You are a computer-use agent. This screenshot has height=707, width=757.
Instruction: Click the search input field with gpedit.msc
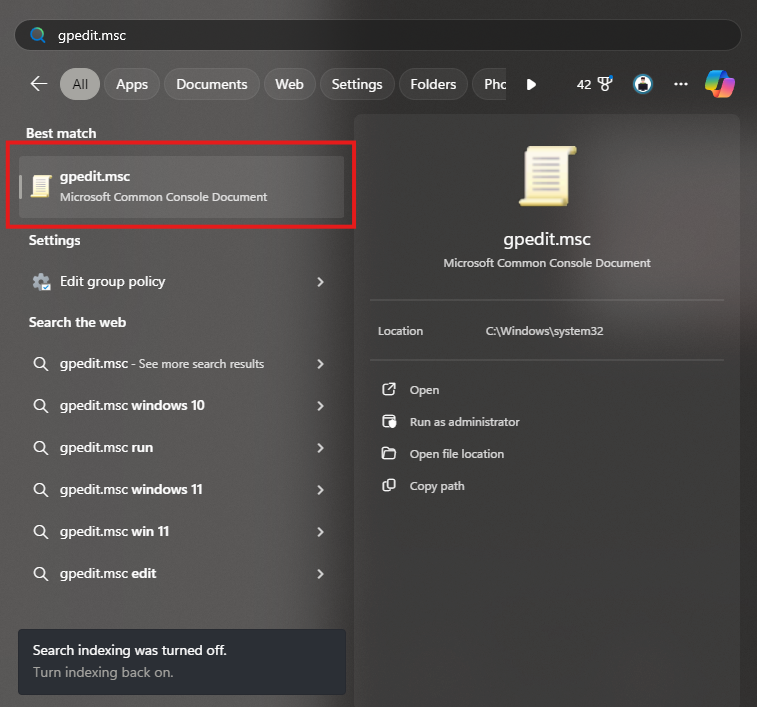[378, 35]
